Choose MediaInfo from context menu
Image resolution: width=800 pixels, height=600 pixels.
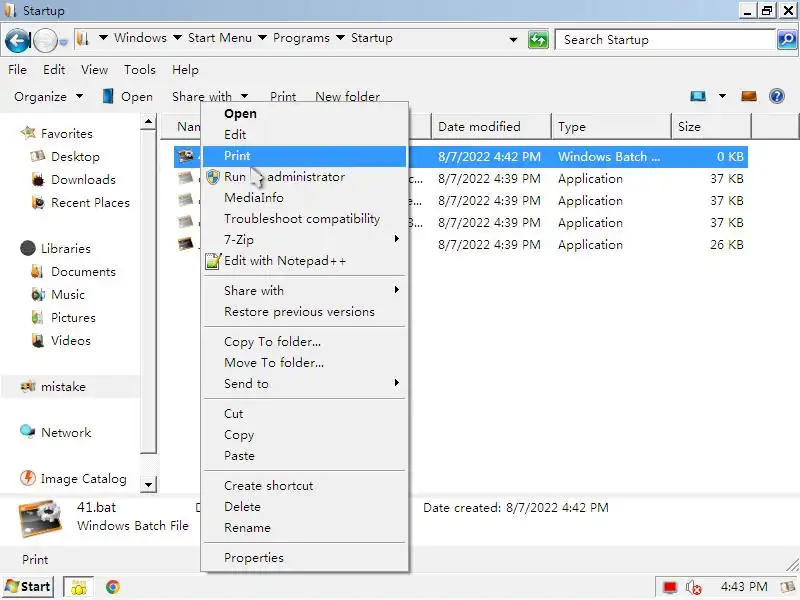pyautogui.click(x=305, y=197)
